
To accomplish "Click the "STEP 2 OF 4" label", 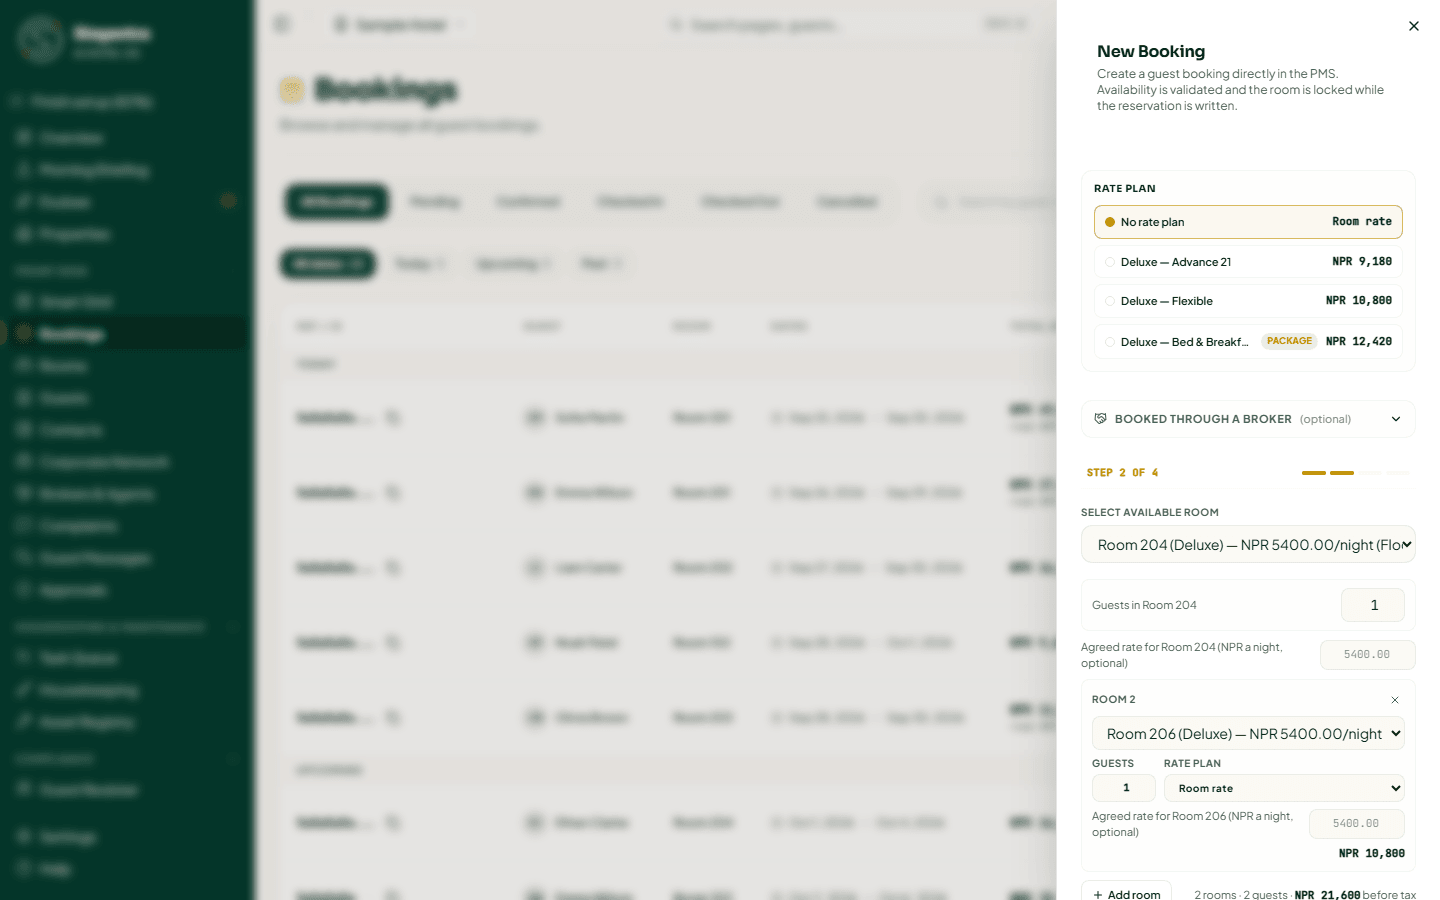I will click(1122, 473).
